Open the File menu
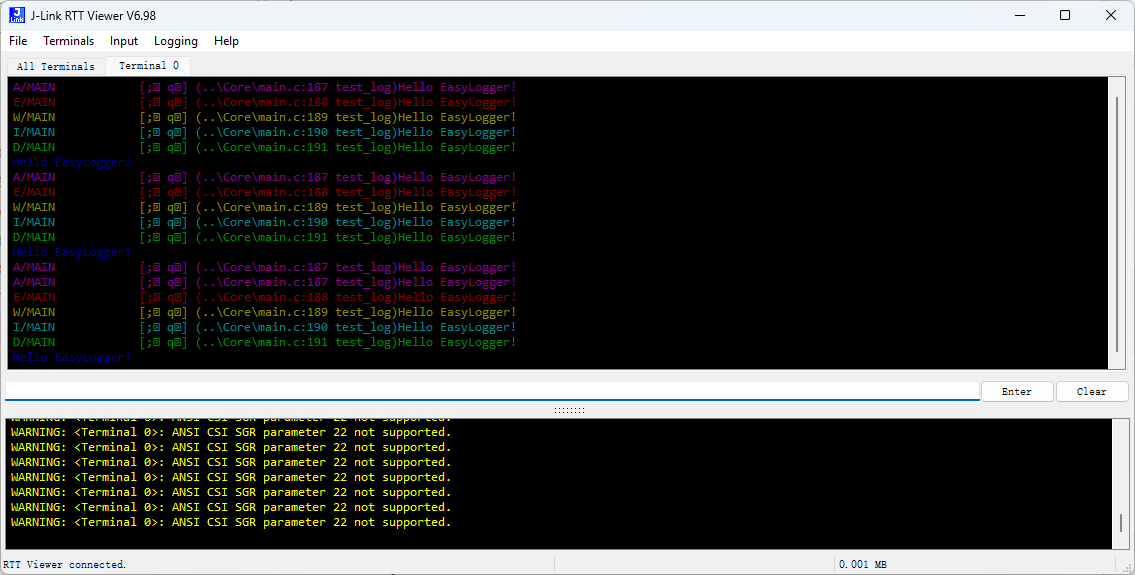The image size is (1135, 575). click(x=18, y=41)
